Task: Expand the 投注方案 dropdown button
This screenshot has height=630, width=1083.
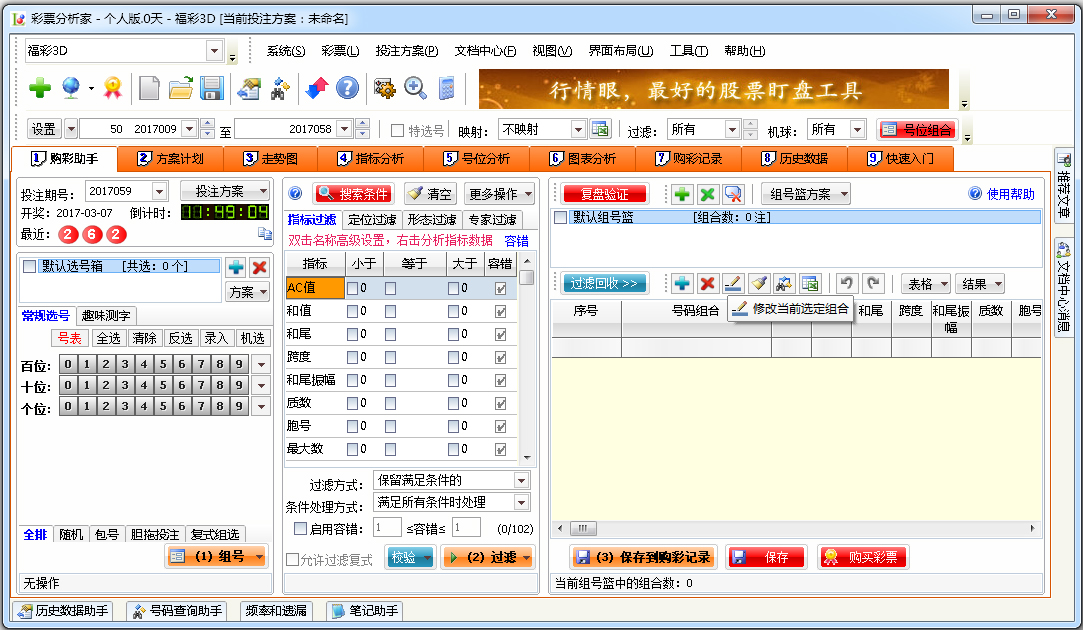Action: [224, 191]
